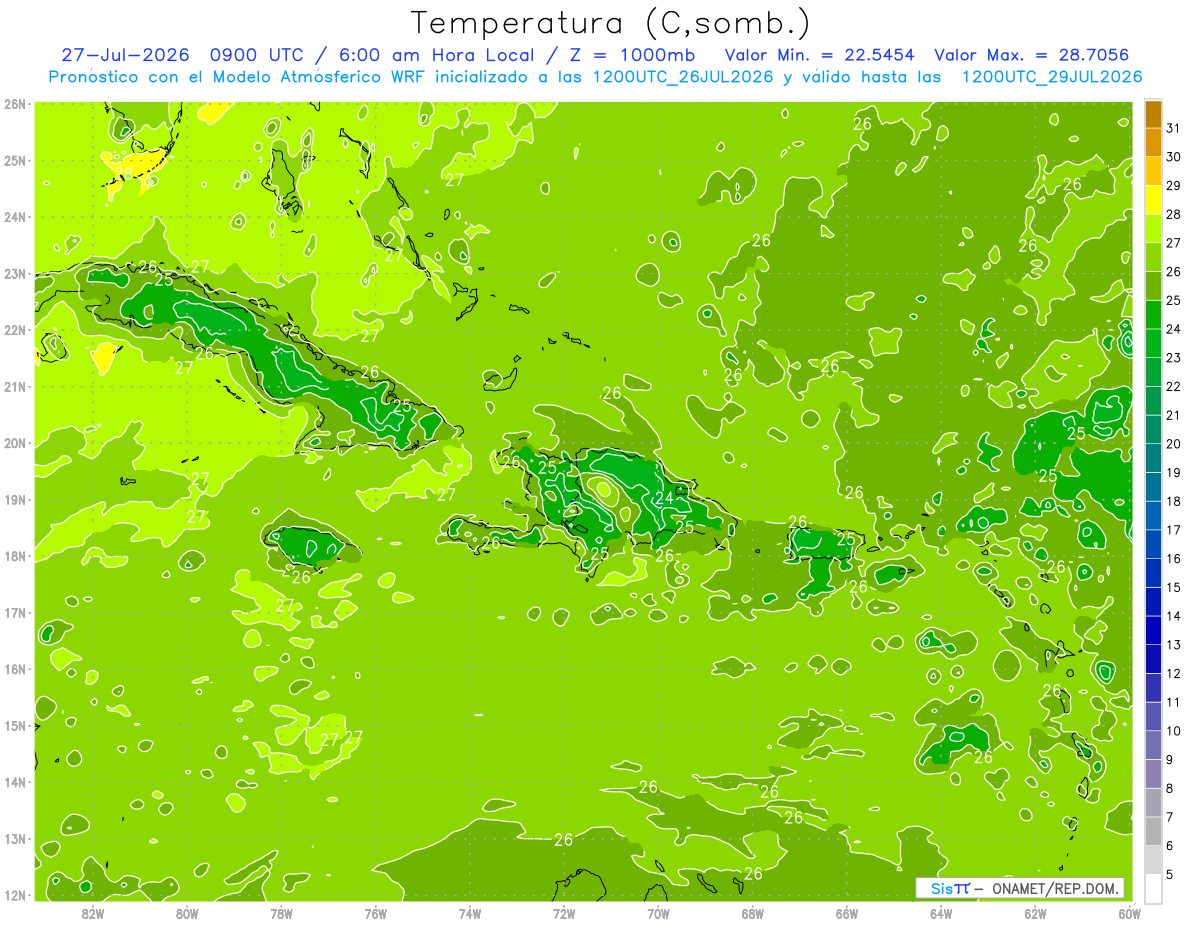
Task: Click the "21" color bar label
Action: pos(1174,415)
